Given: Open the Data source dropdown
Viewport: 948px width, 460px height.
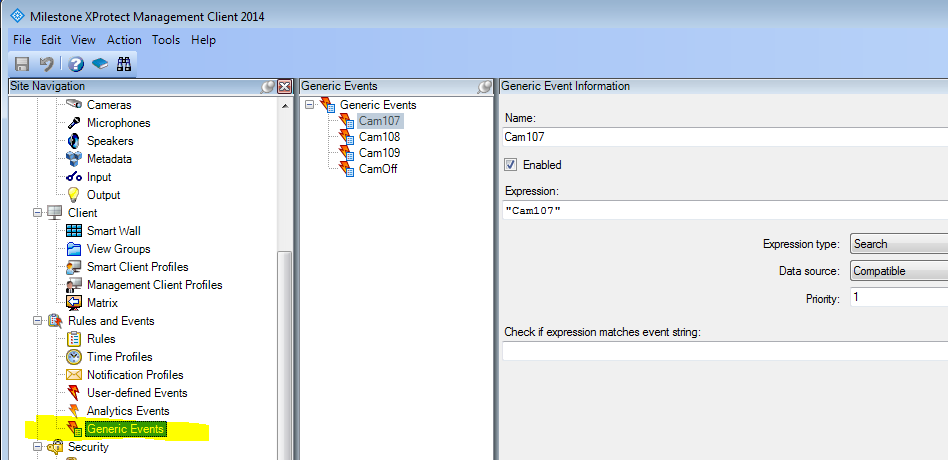Looking at the screenshot, I should tap(898, 271).
